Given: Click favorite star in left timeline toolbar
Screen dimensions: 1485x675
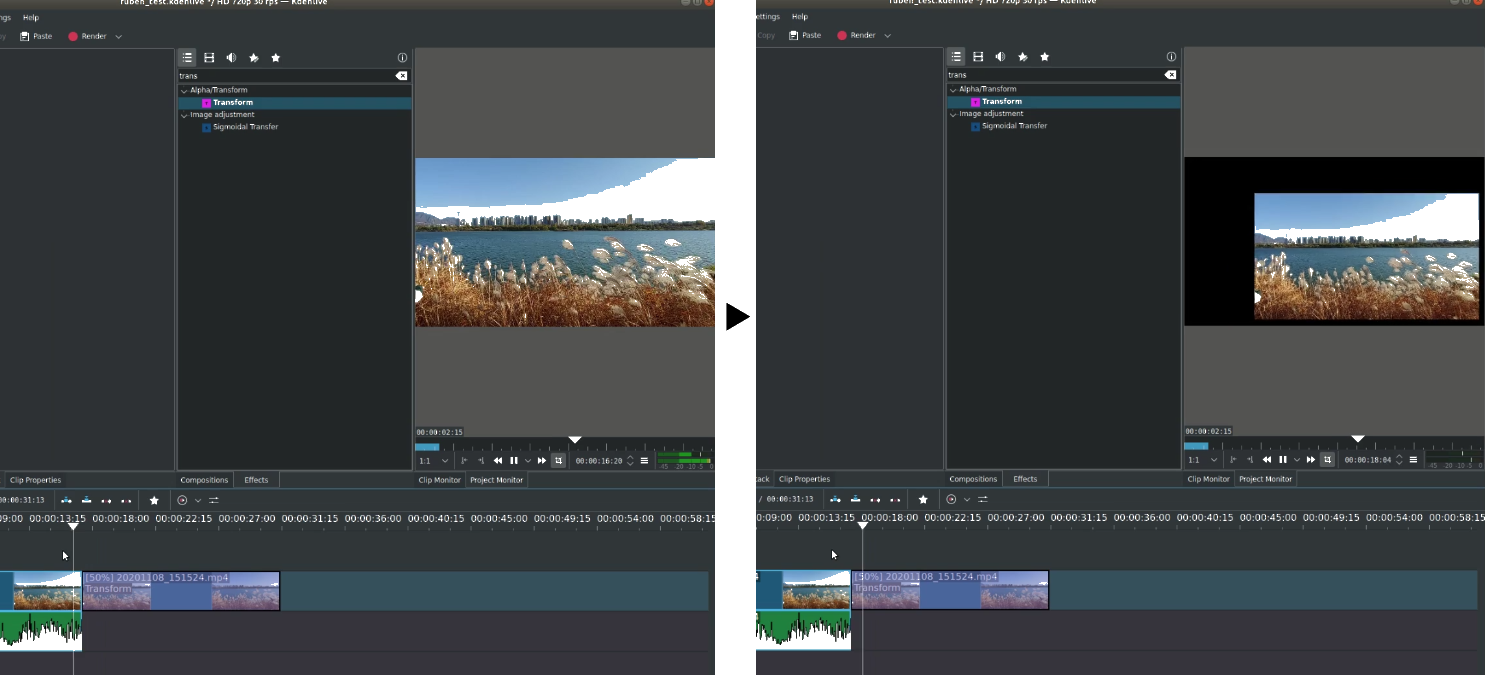Looking at the screenshot, I should click(154, 500).
